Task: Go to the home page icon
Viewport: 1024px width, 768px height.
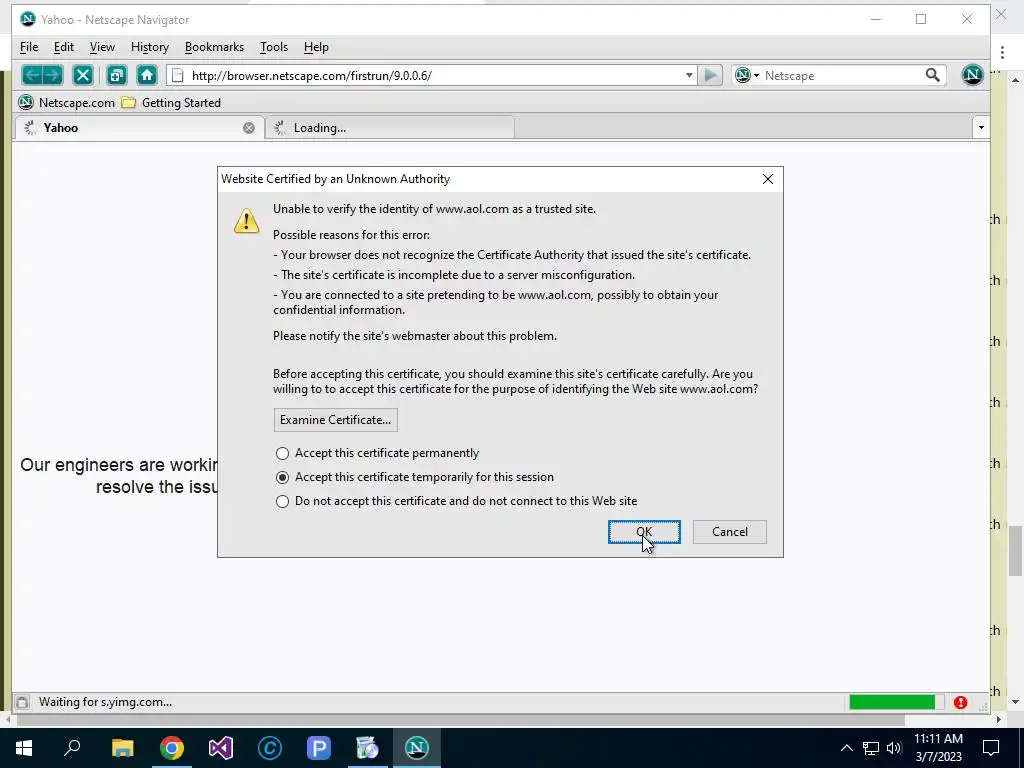Action: click(x=147, y=75)
